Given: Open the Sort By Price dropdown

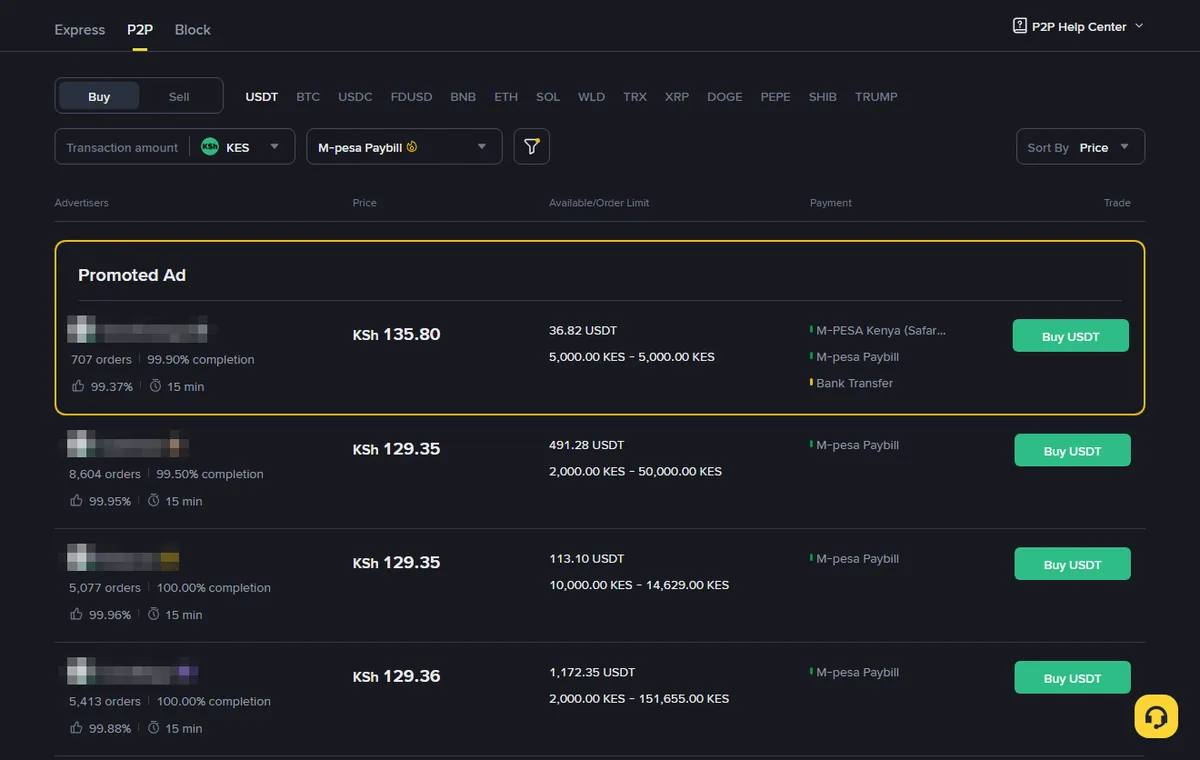Looking at the screenshot, I should (1080, 147).
